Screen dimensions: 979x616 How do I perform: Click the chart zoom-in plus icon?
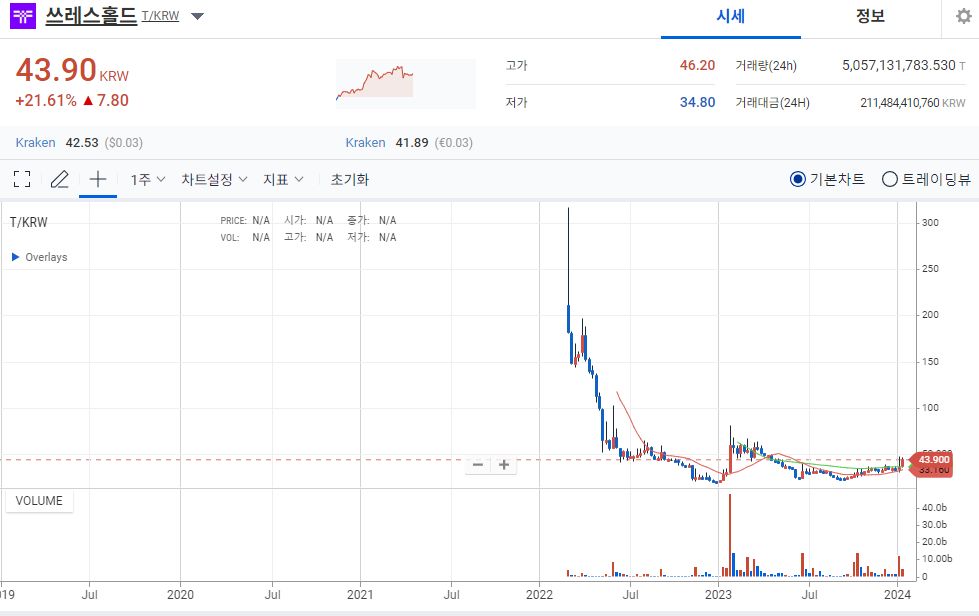click(504, 464)
